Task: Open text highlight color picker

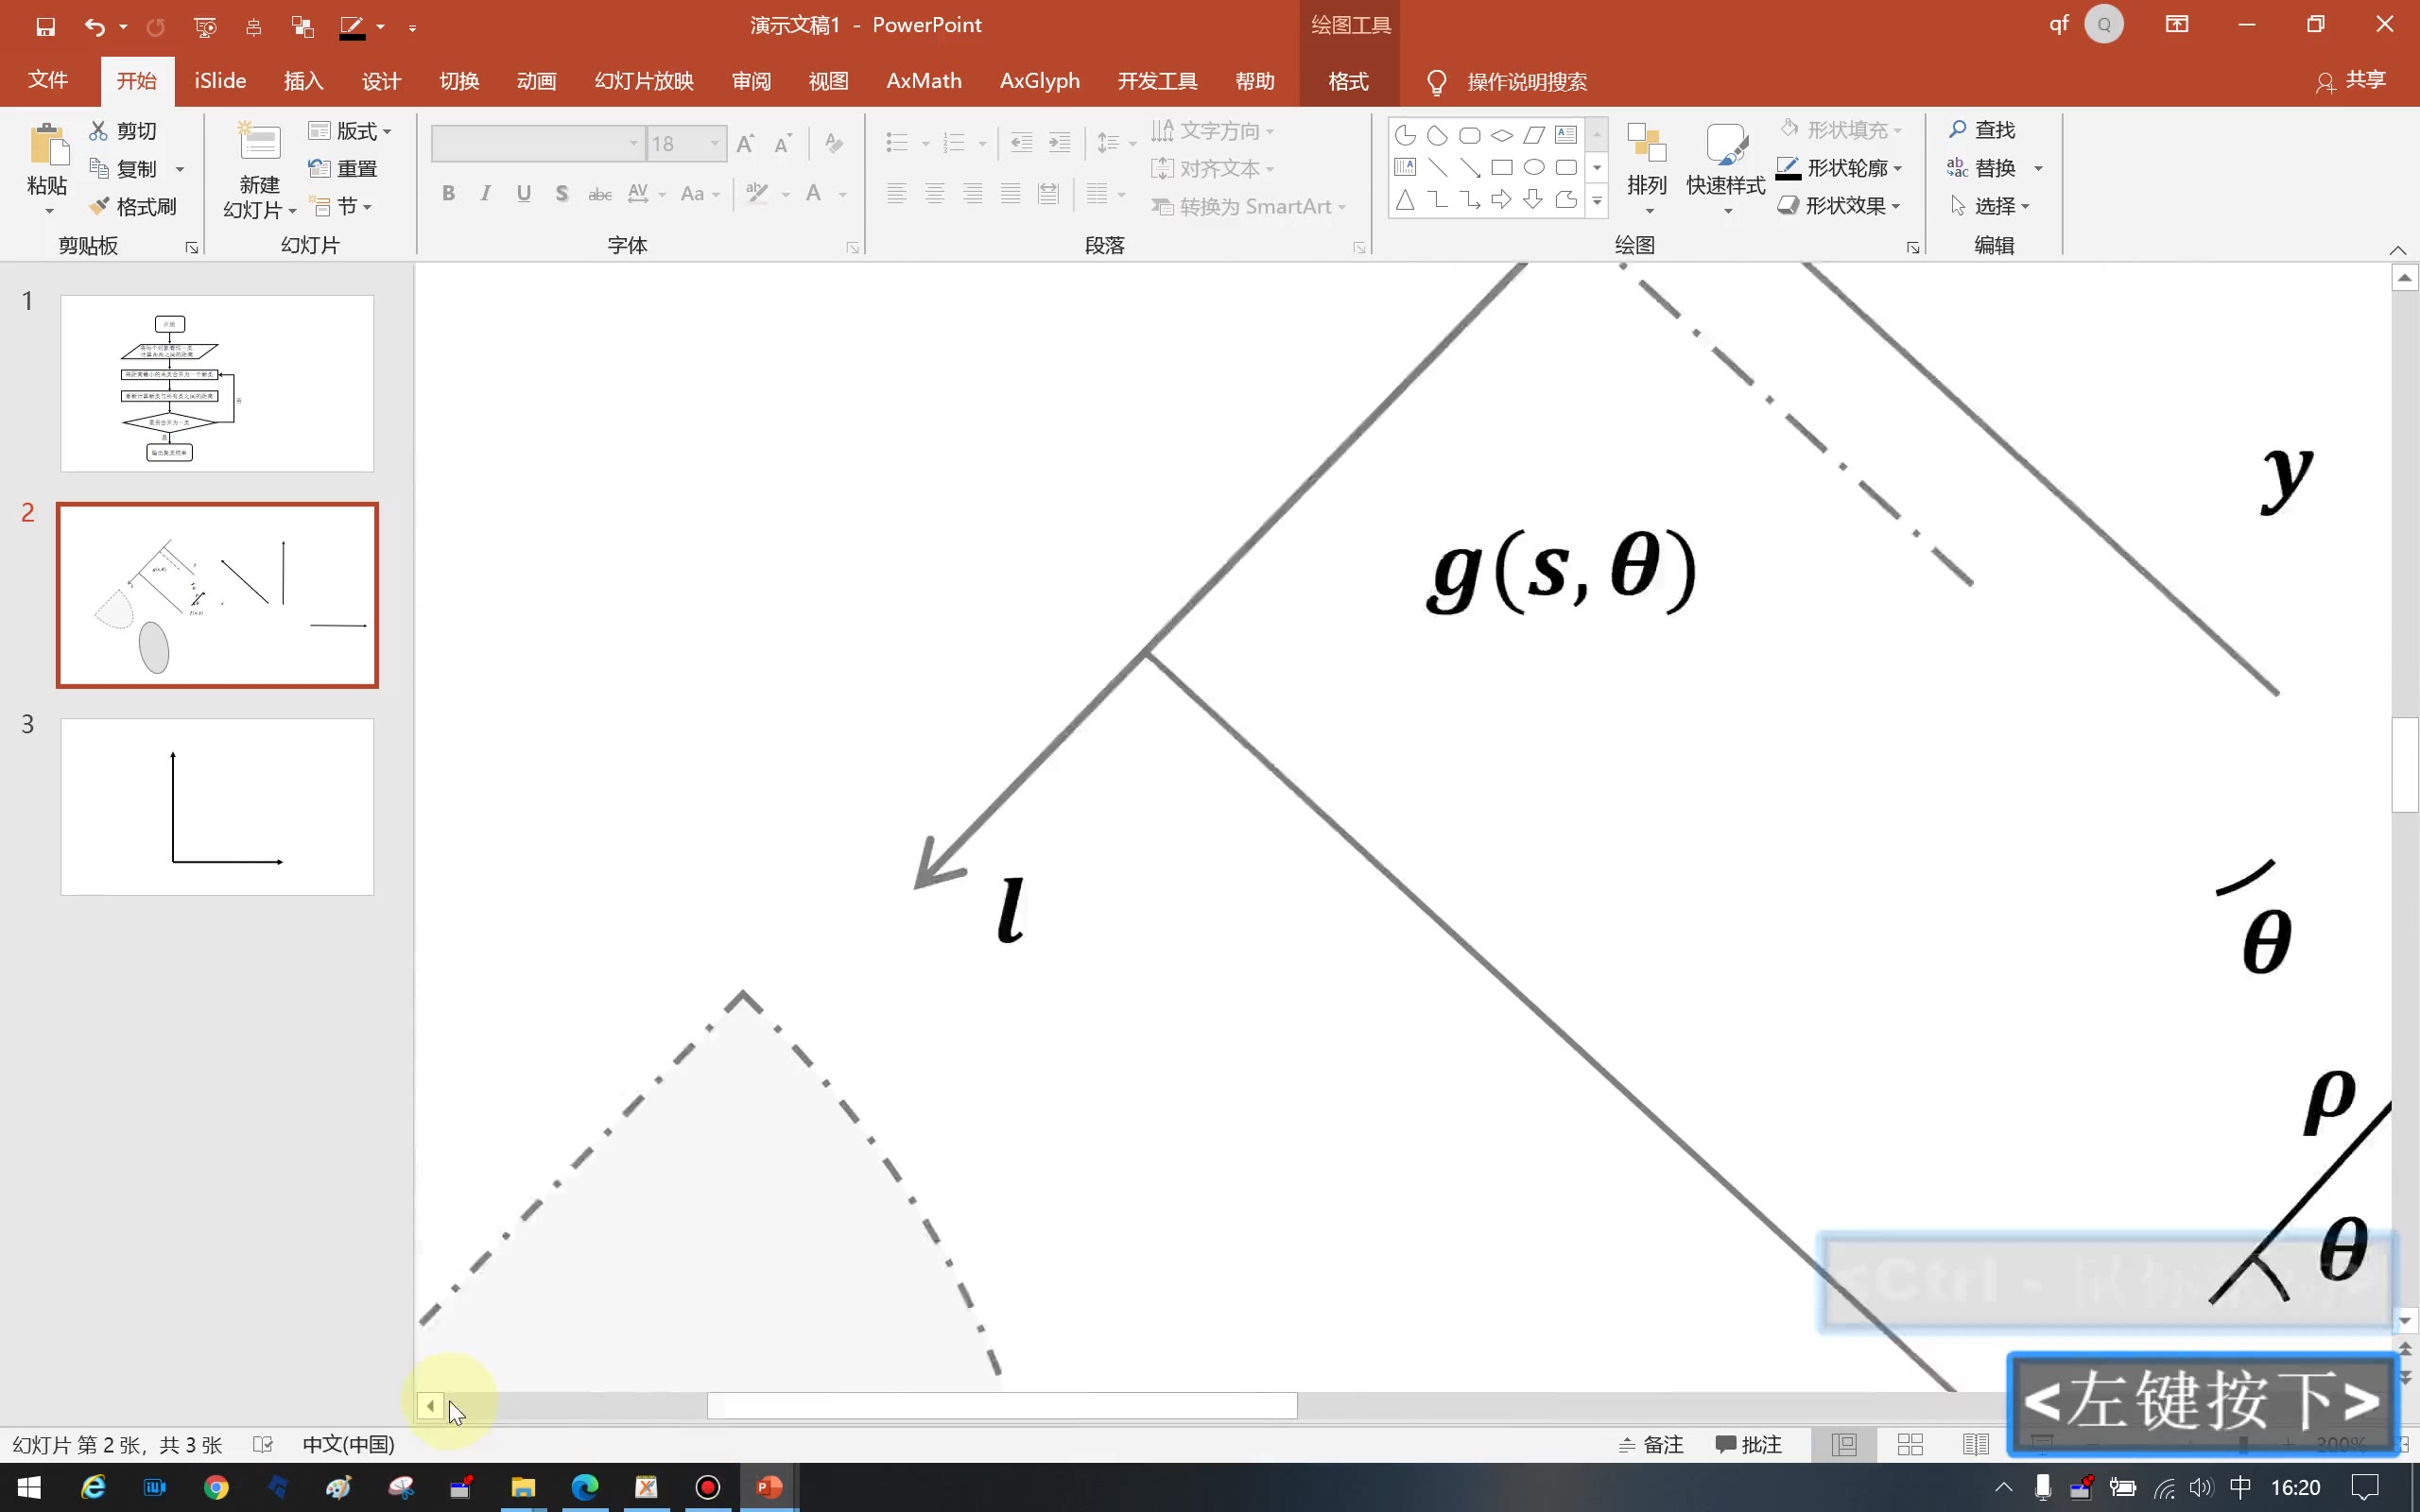Action: click(757, 194)
